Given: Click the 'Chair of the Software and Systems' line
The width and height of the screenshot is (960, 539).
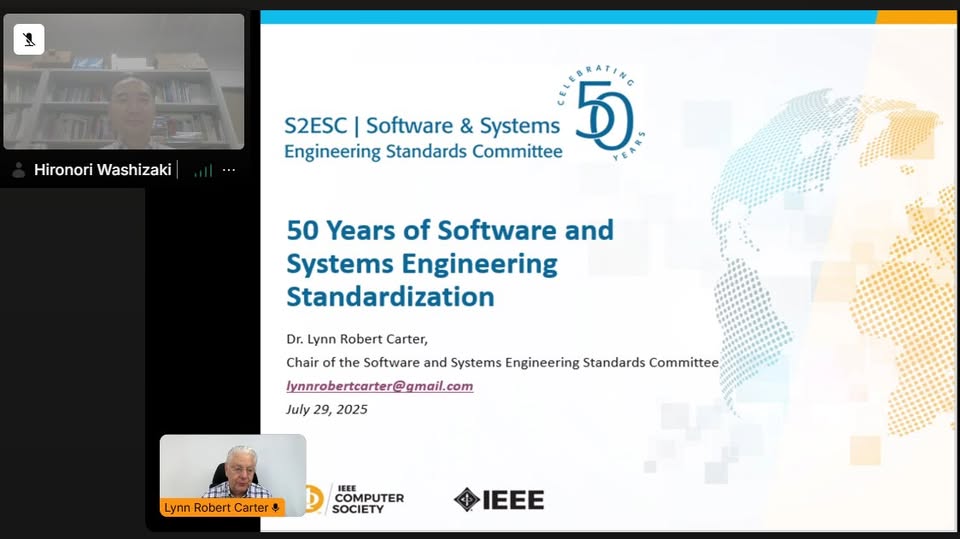Looking at the screenshot, I should 503,362.
